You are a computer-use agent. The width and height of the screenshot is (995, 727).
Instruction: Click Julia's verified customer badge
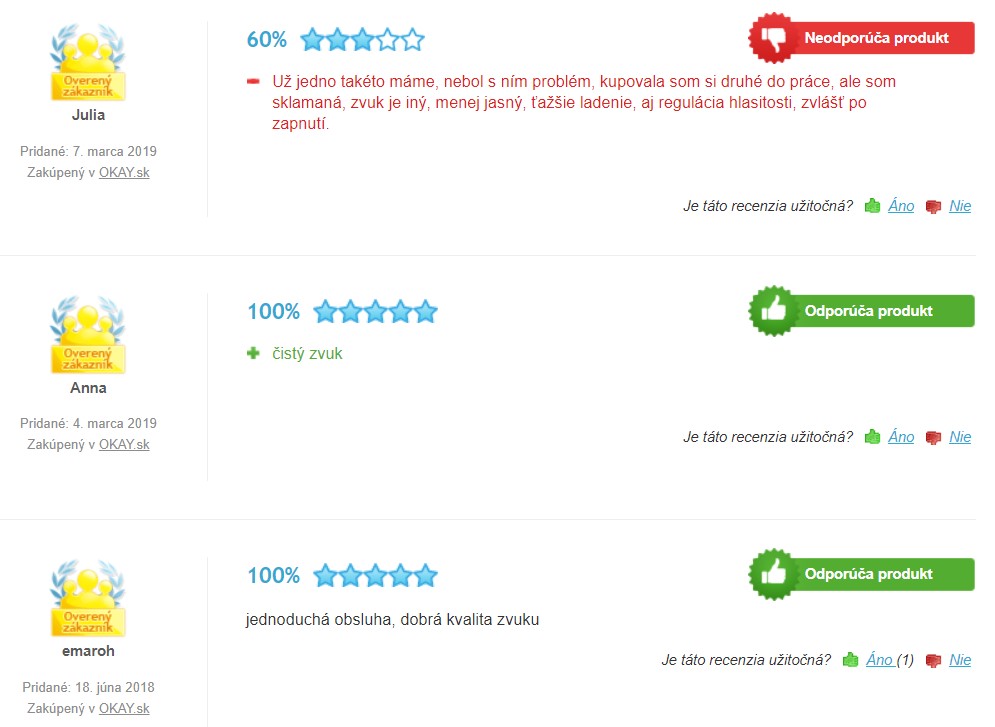coord(88,62)
